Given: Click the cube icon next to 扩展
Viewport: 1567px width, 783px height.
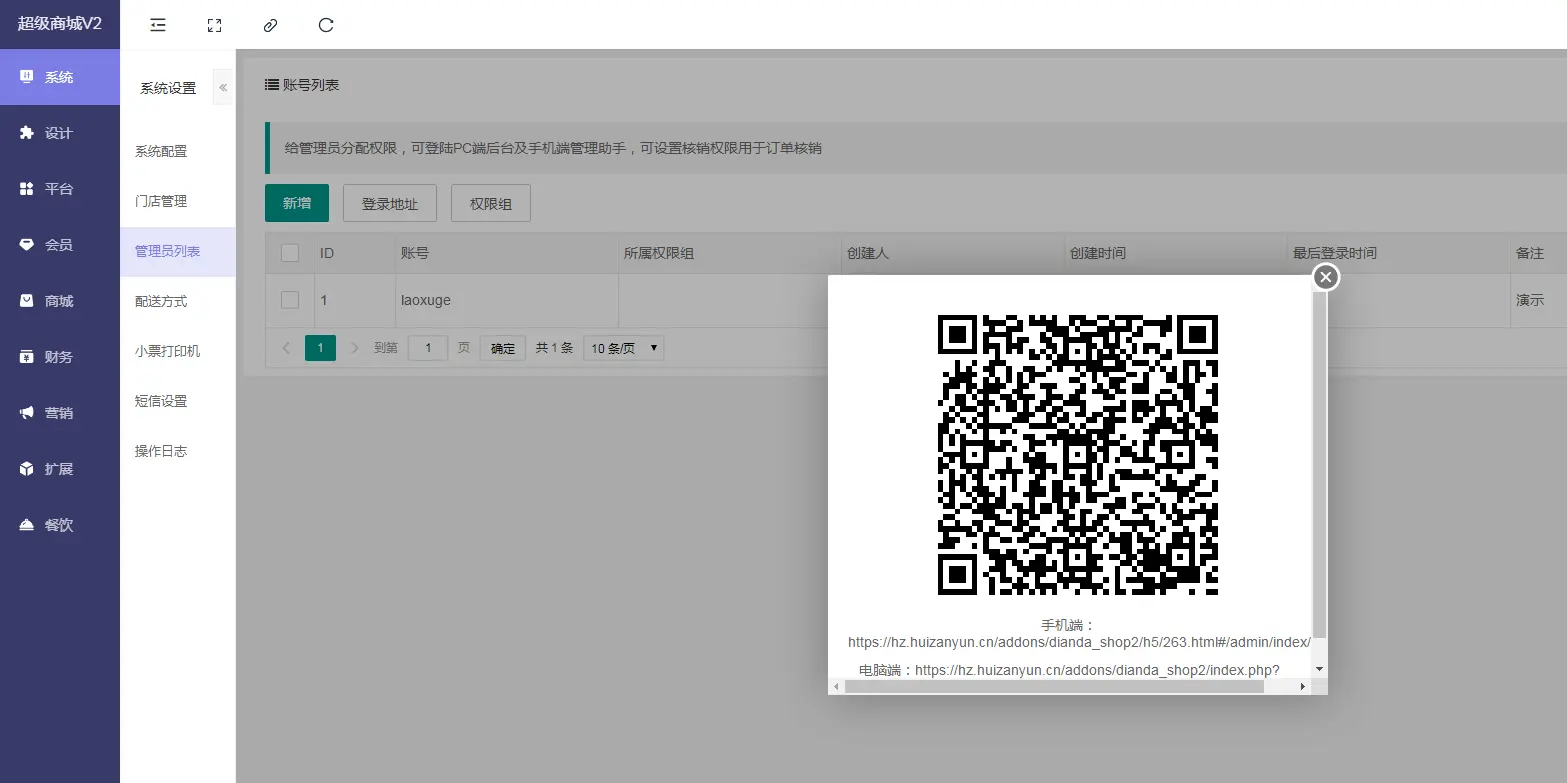Looking at the screenshot, I should pyautogui.click(x=27, y=469).
